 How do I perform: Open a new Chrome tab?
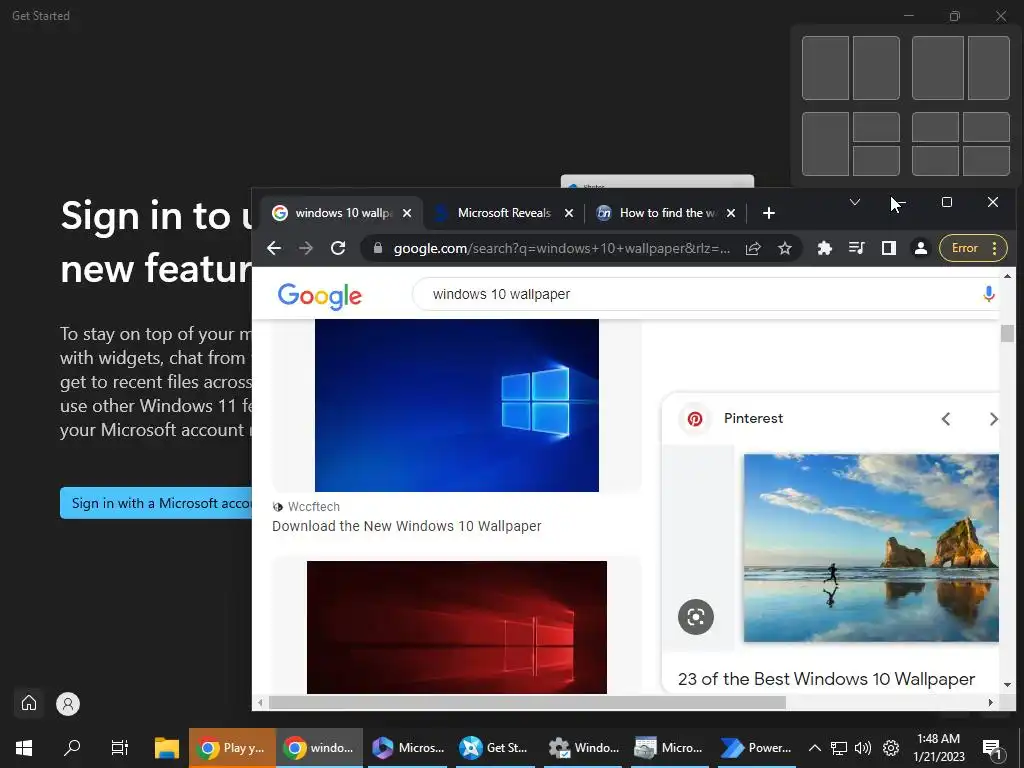coord(769,213)
